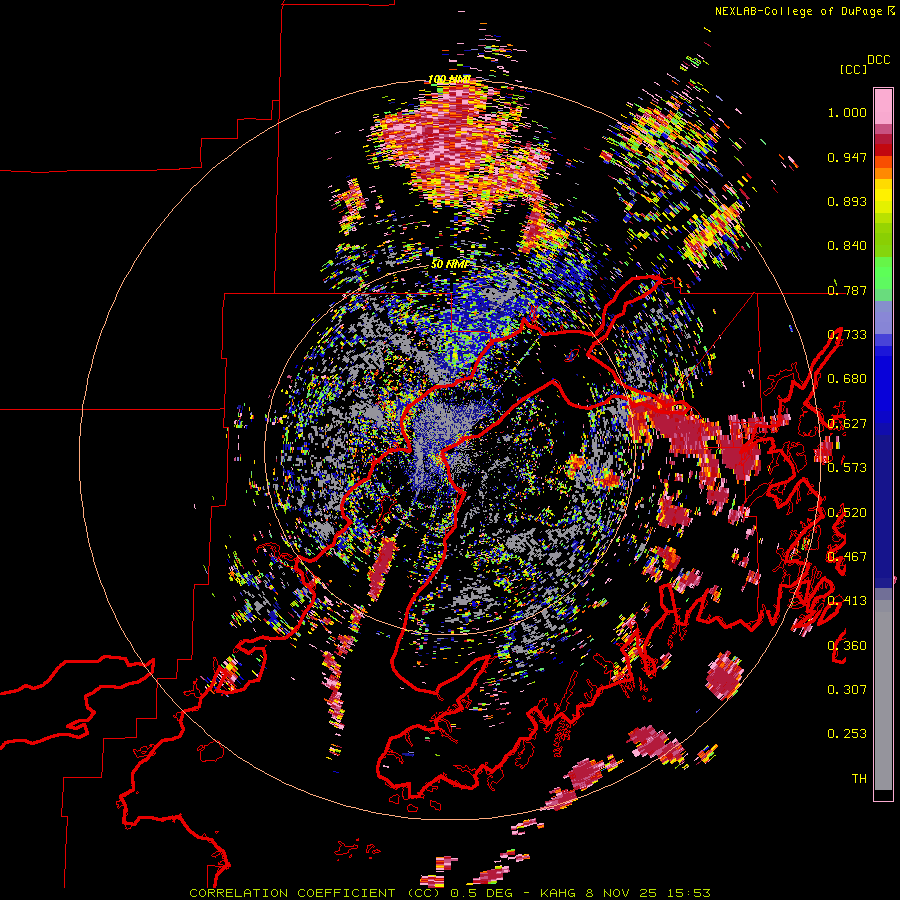Viewport: 900px width, 900px height.
Task: Pick the light gray band of the color scale
Action: [883, 695]
